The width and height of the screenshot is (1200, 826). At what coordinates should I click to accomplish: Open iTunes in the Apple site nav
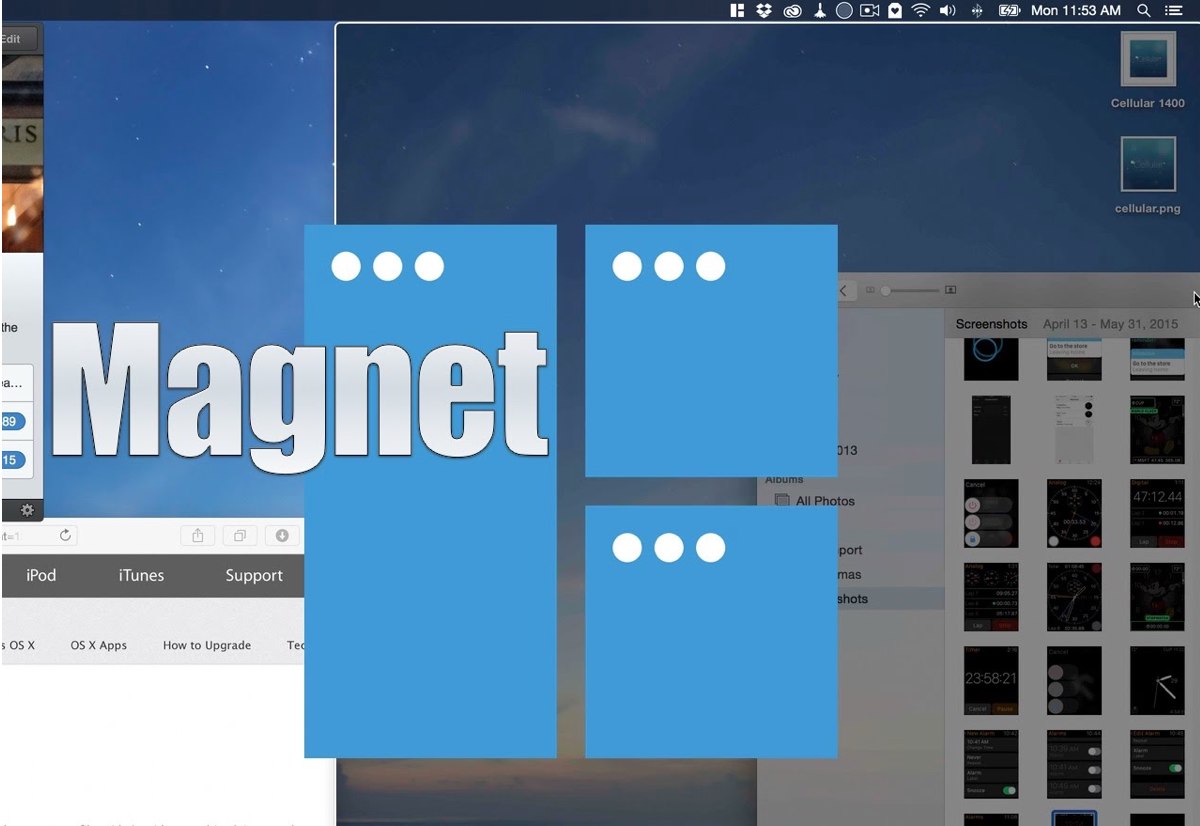pos(141,575)
